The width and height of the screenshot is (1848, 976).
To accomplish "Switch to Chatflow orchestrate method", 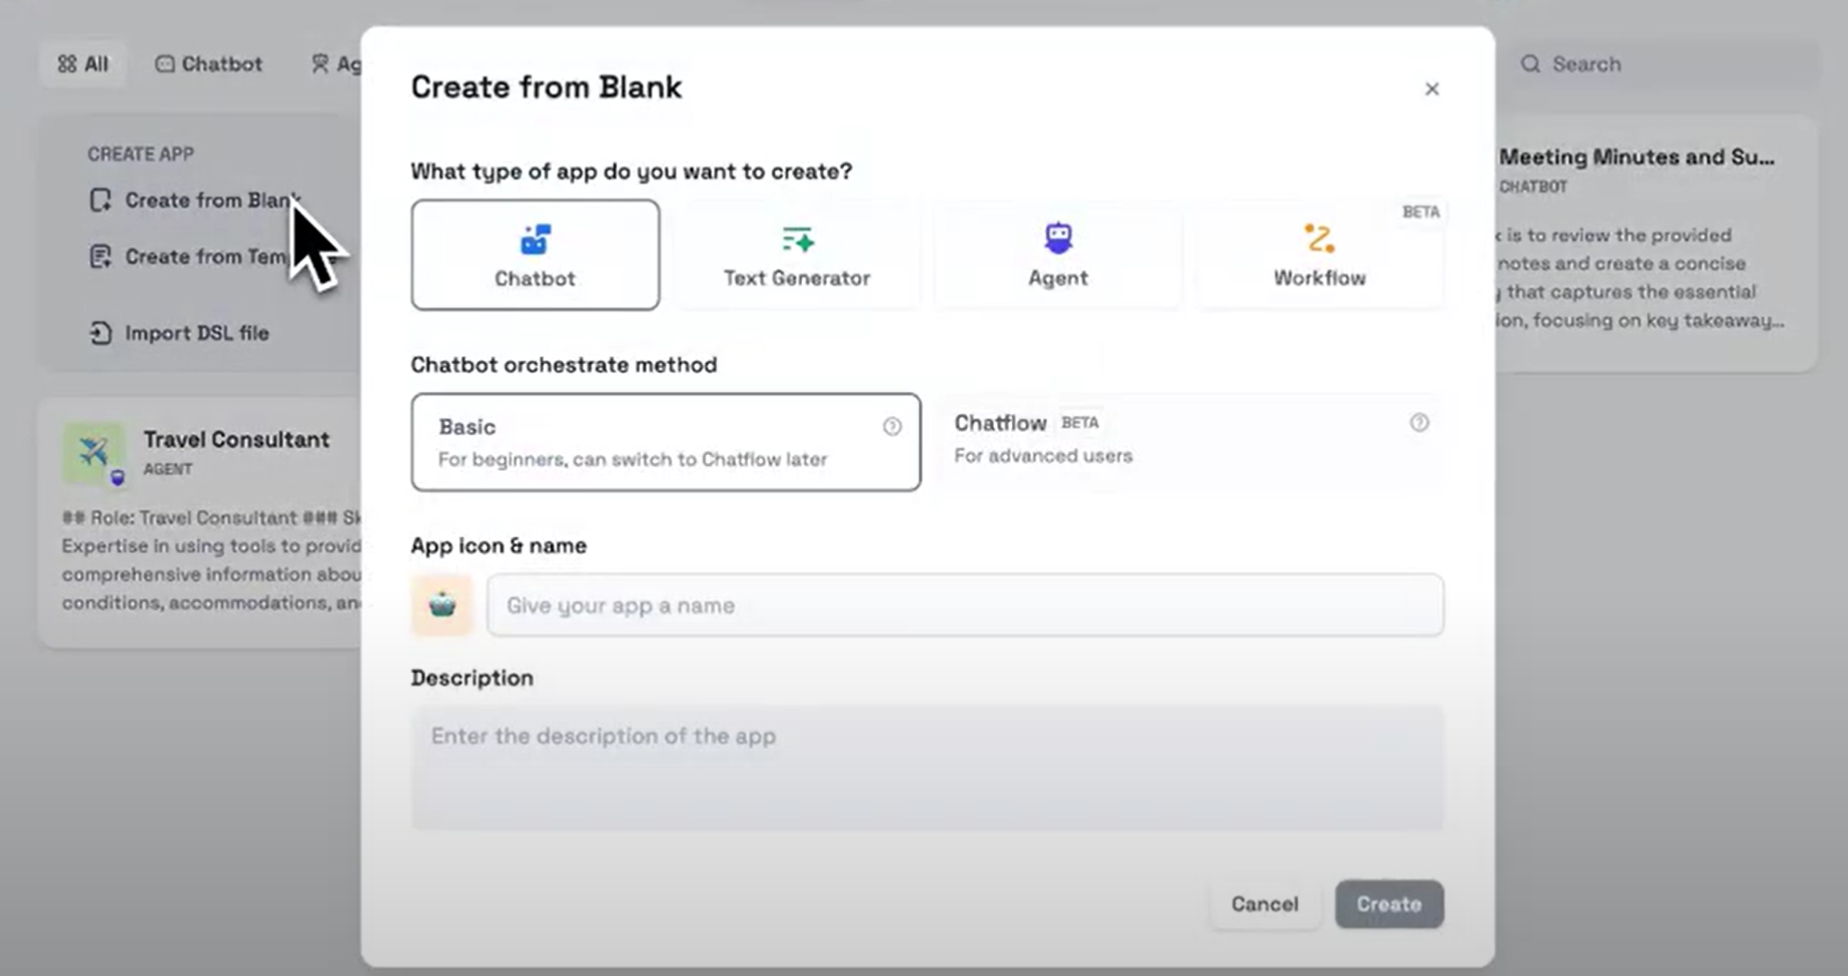I will [1180, 439].
